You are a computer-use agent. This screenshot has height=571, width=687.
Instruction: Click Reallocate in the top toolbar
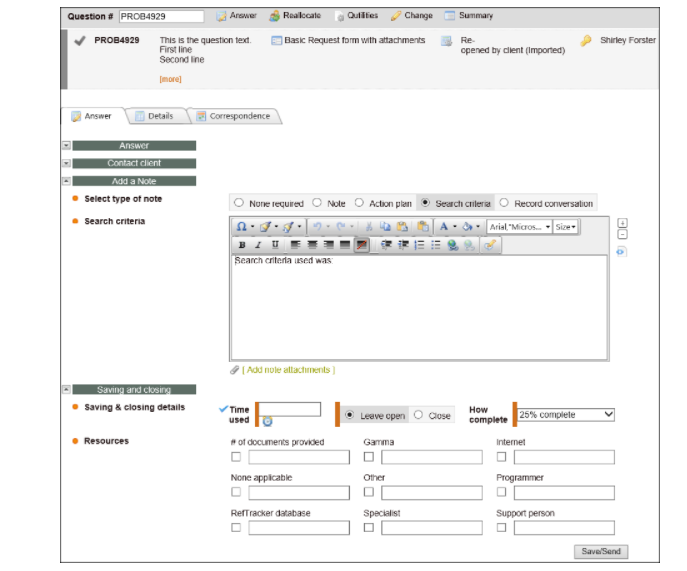295,16
